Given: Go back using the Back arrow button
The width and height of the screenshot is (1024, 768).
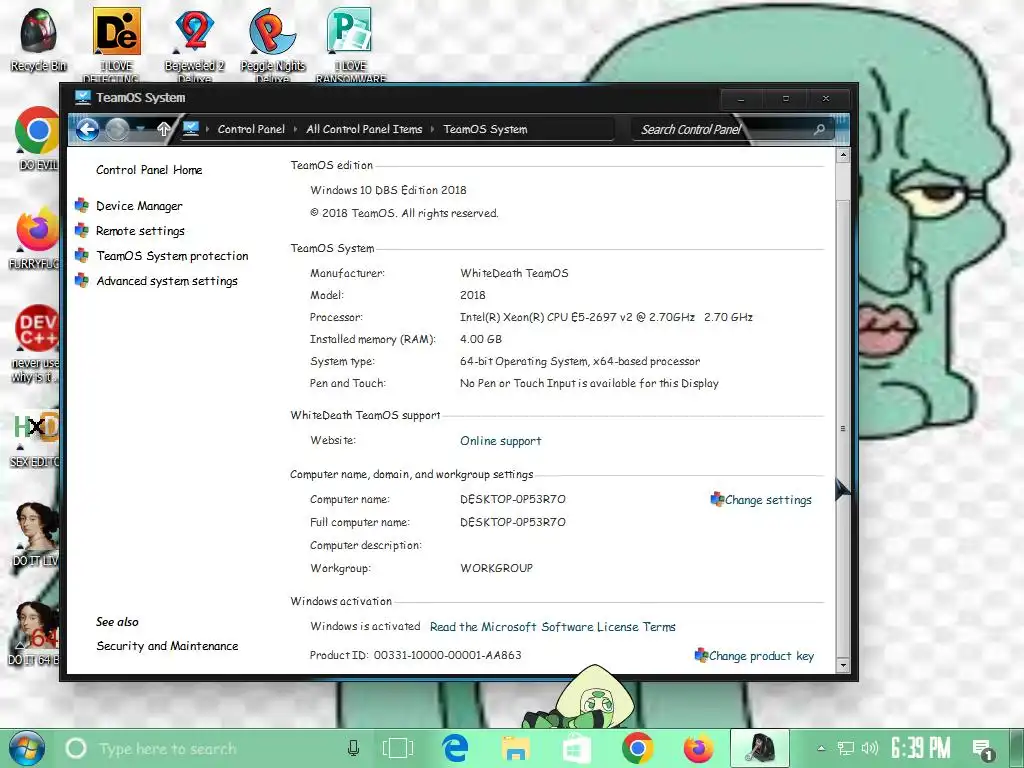Looking at the screenshot, I should (88, 129).
